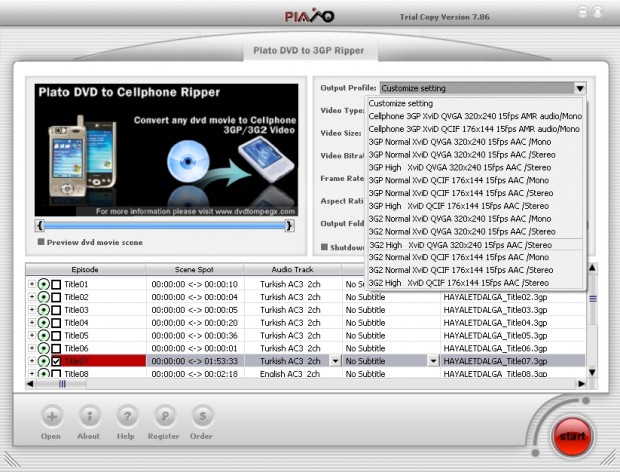Select 3G2 High QCIF 176x144 AAC Stereo
The height and width of the screenshot is (472, 620).
click(475, 283)
